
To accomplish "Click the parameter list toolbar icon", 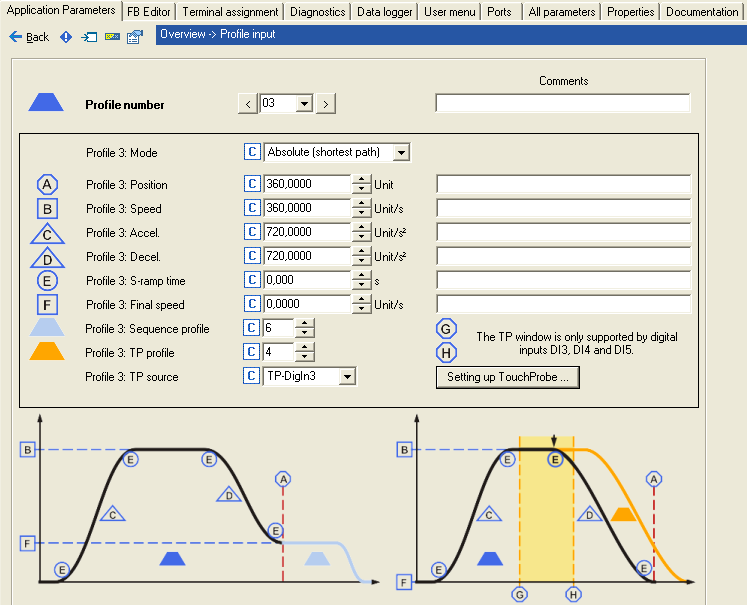I will click(x=134, y=37).
